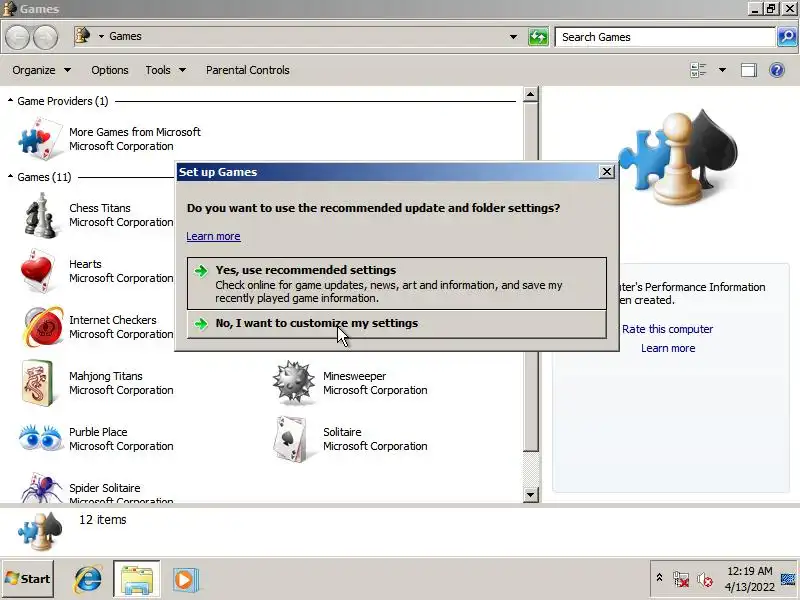
Task: Click Games text in the address bar
Action: pyautogui.click(x=125, y=36)
